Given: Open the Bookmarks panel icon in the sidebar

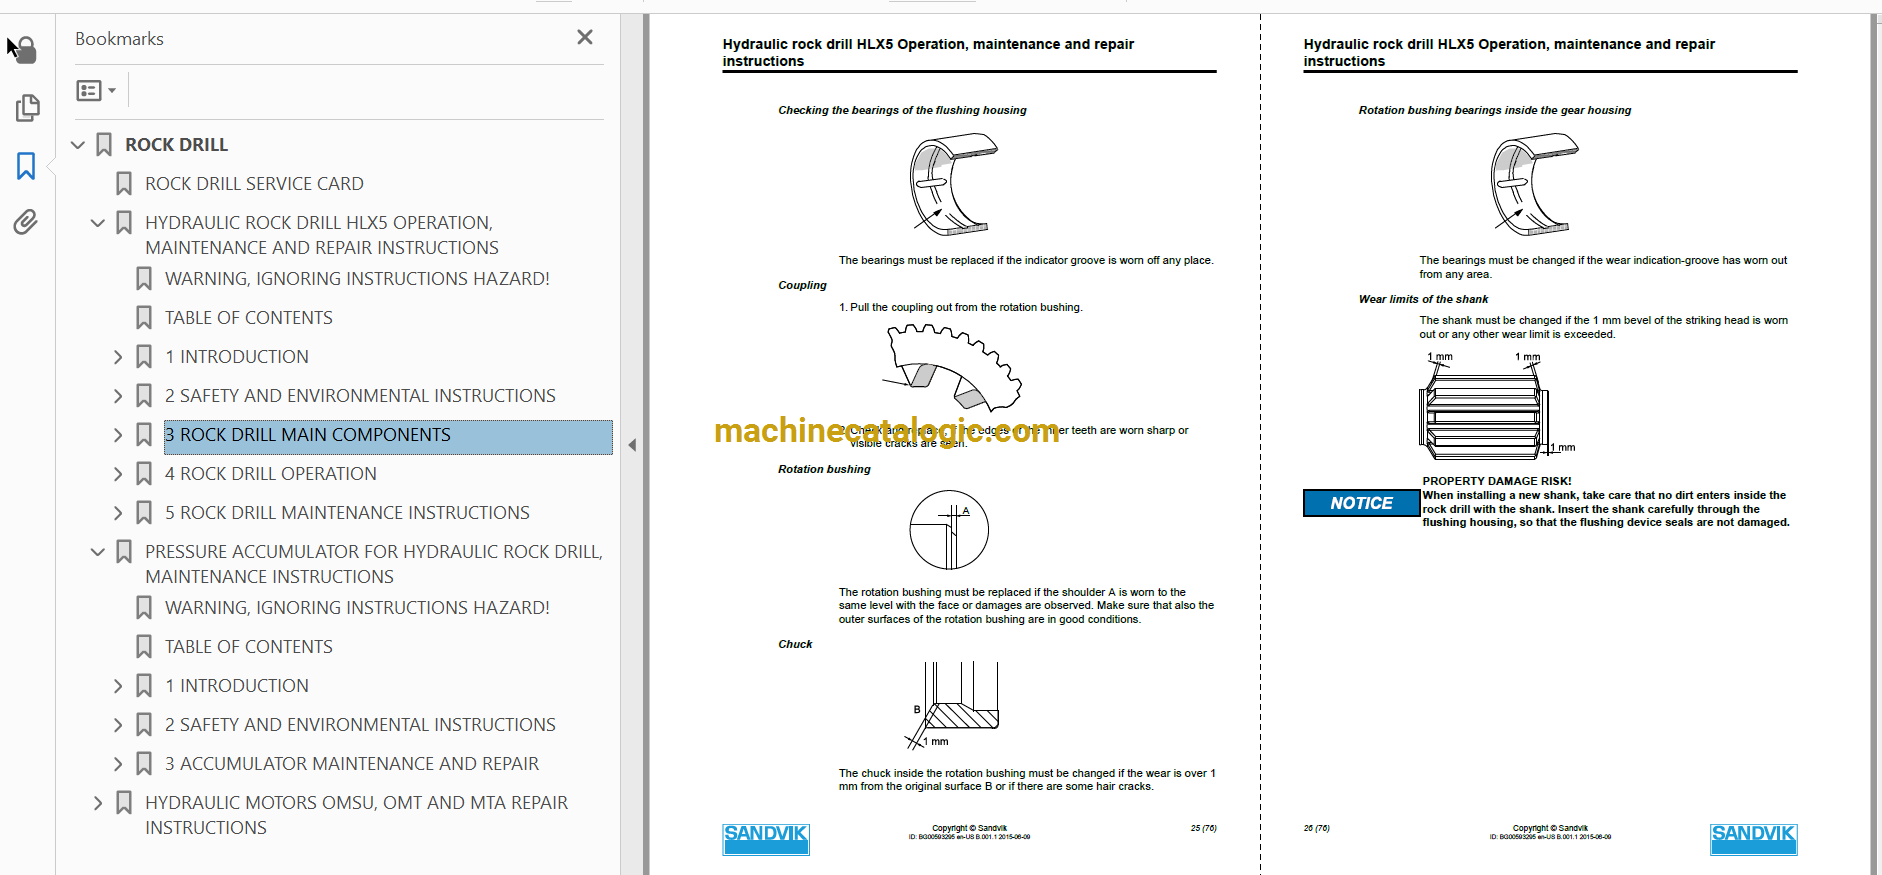Looking at the screenshot, I should pyautogui.click(x=26, y=166).
